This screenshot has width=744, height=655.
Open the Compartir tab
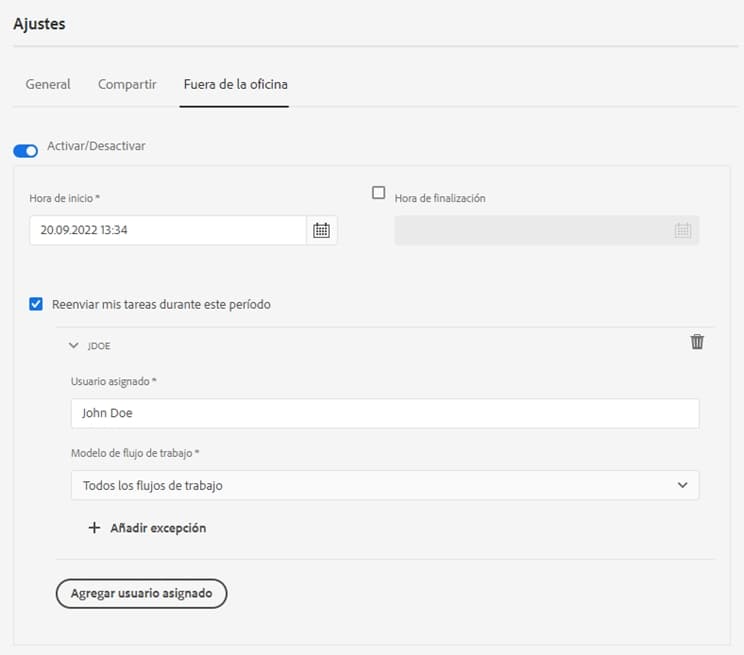(x=127, y=85)
